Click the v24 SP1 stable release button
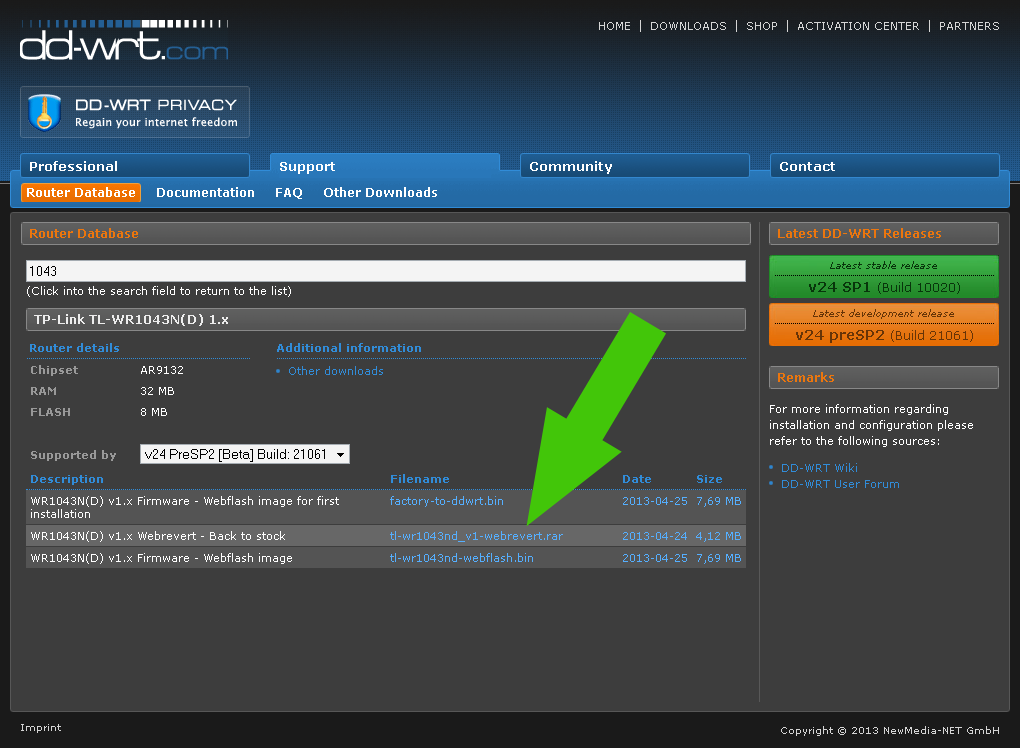Screen dimensions: 1020x748 pos(883,276)
